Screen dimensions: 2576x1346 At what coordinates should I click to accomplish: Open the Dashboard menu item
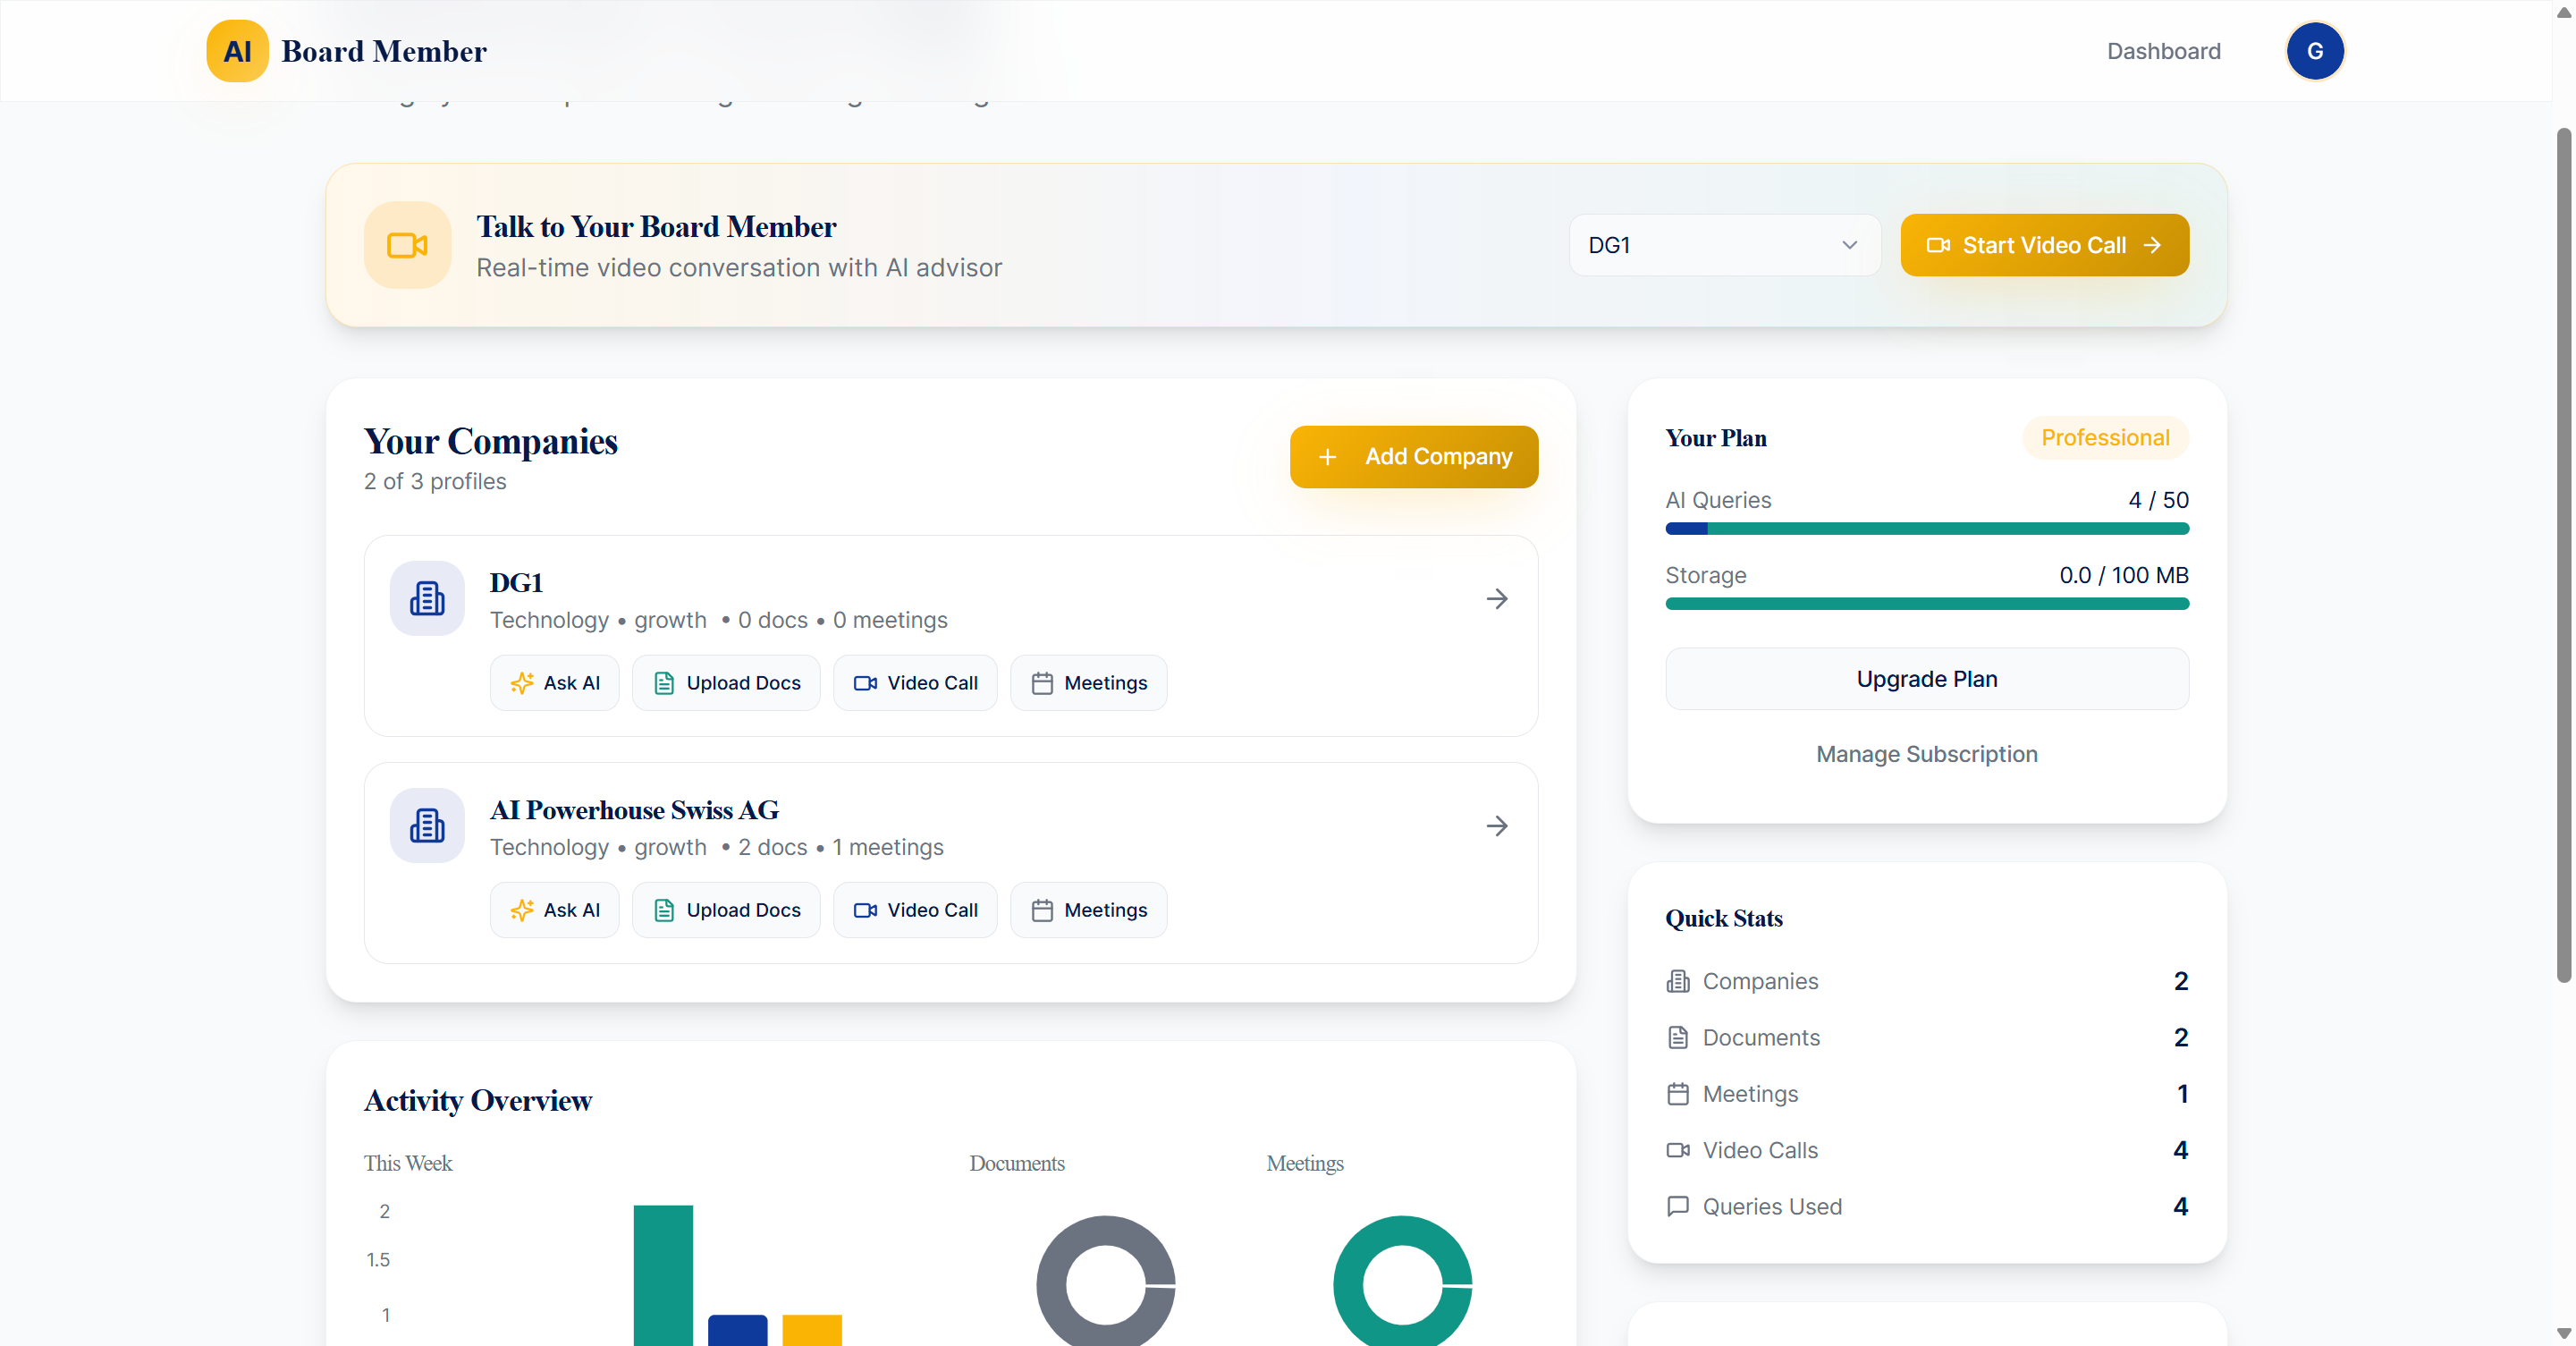(x=2163, y=51)
